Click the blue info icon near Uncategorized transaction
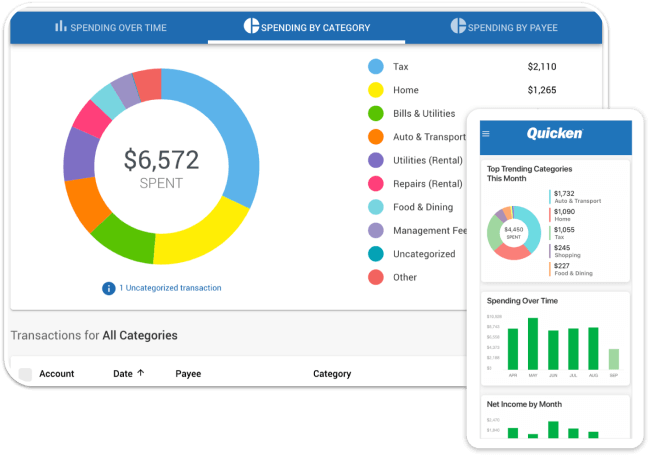The height and width of the screenshot is (458, 652). click(x=108, y=288)
